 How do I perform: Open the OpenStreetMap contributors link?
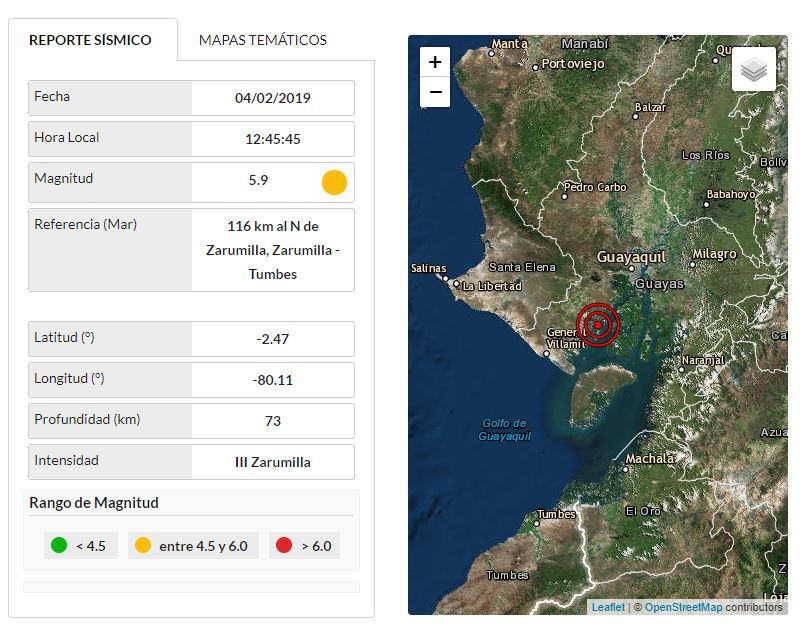[x=683, y=607]
